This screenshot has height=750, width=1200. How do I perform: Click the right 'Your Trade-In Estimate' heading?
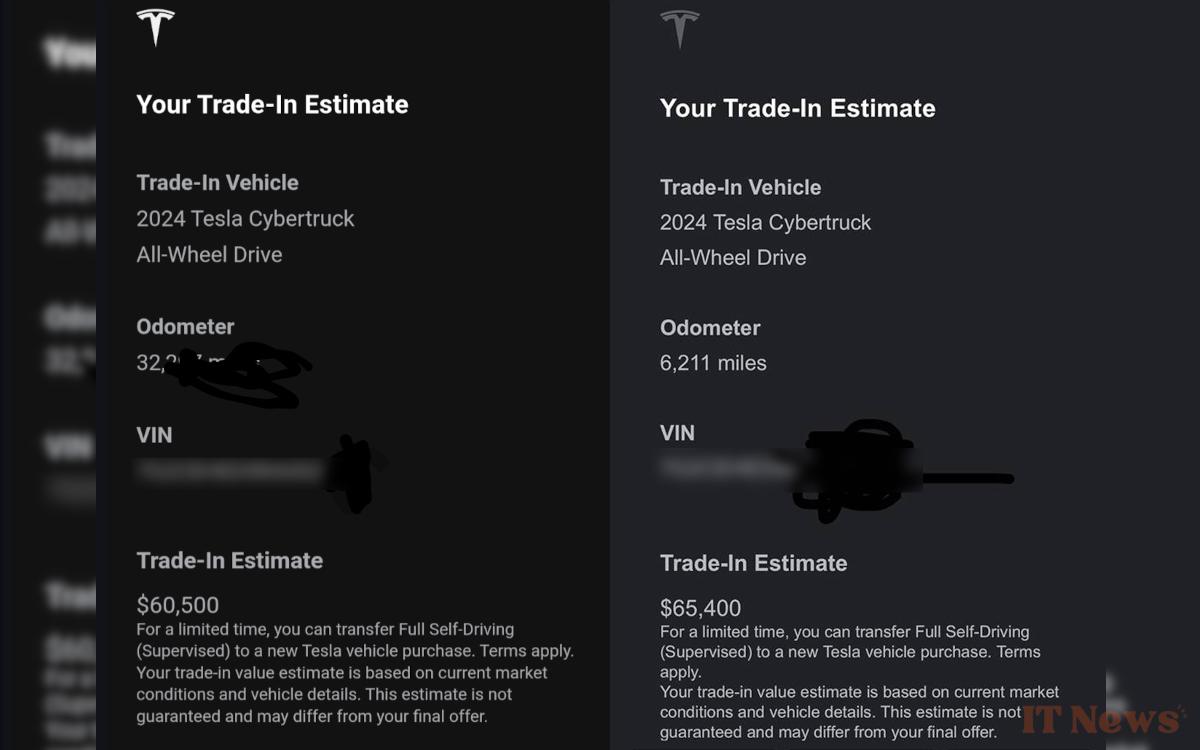tap(797, 108)
